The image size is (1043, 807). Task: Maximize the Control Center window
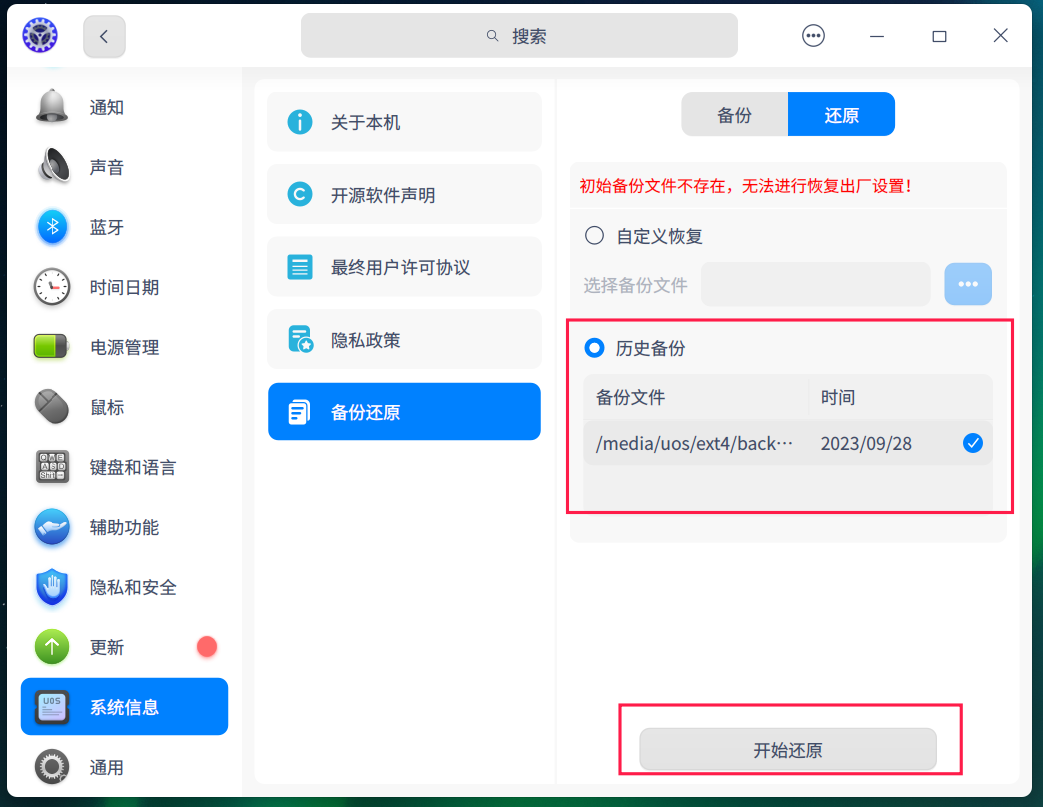(939, 36)
